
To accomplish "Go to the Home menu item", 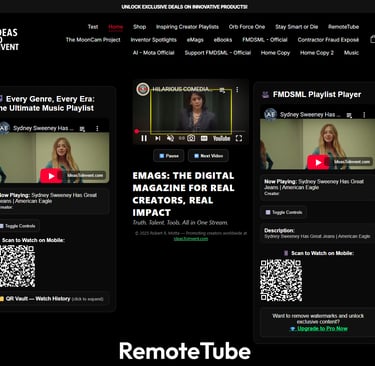I will pyautogui.click(x=116, y=27).
